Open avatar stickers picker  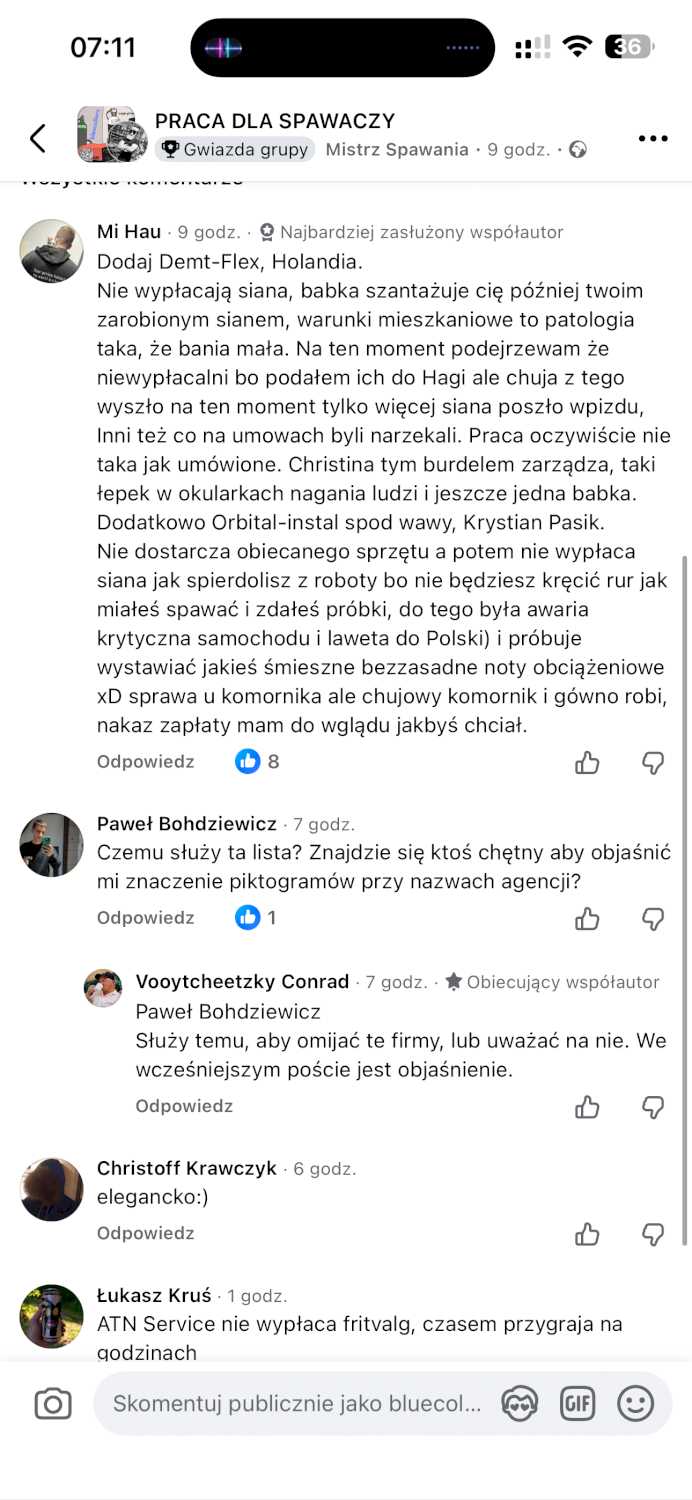[520, 1404]
